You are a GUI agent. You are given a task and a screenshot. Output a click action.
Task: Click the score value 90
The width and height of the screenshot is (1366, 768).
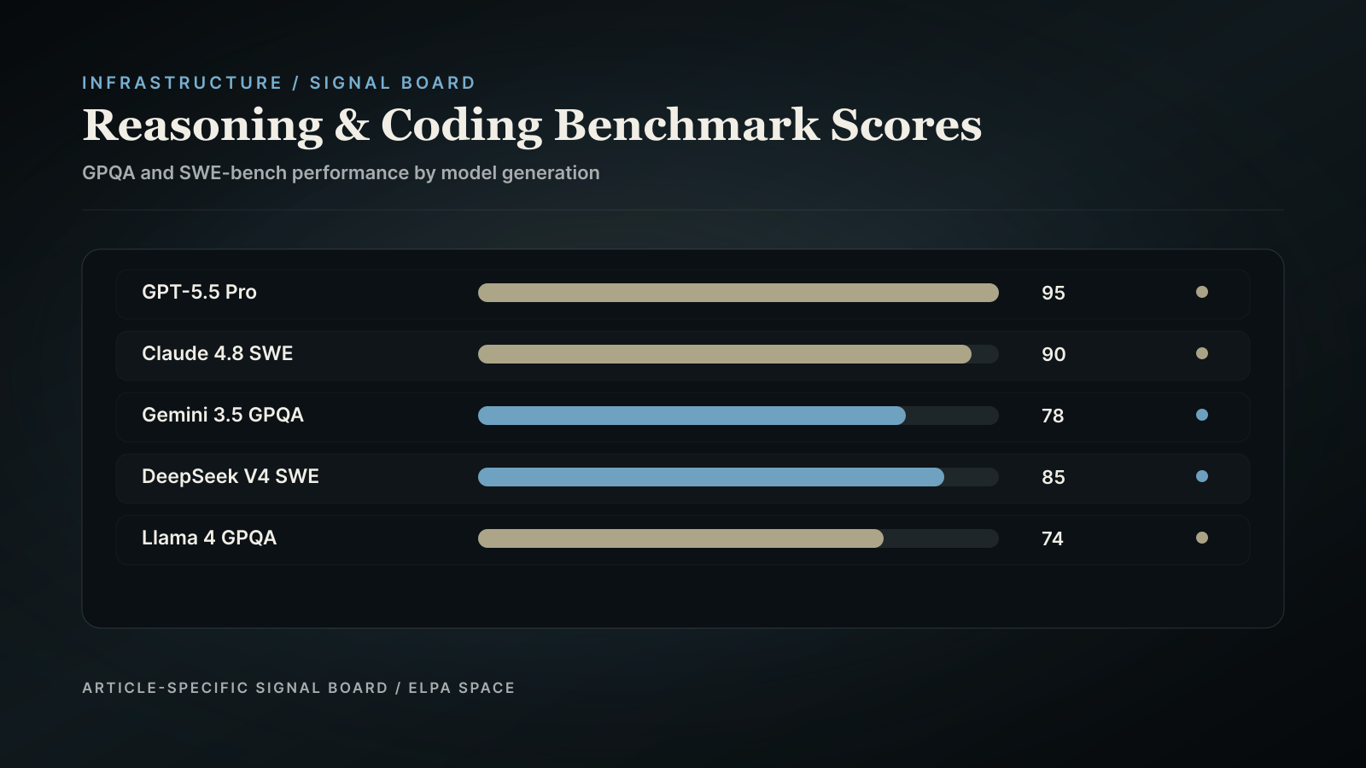[x=1053, y=354]
